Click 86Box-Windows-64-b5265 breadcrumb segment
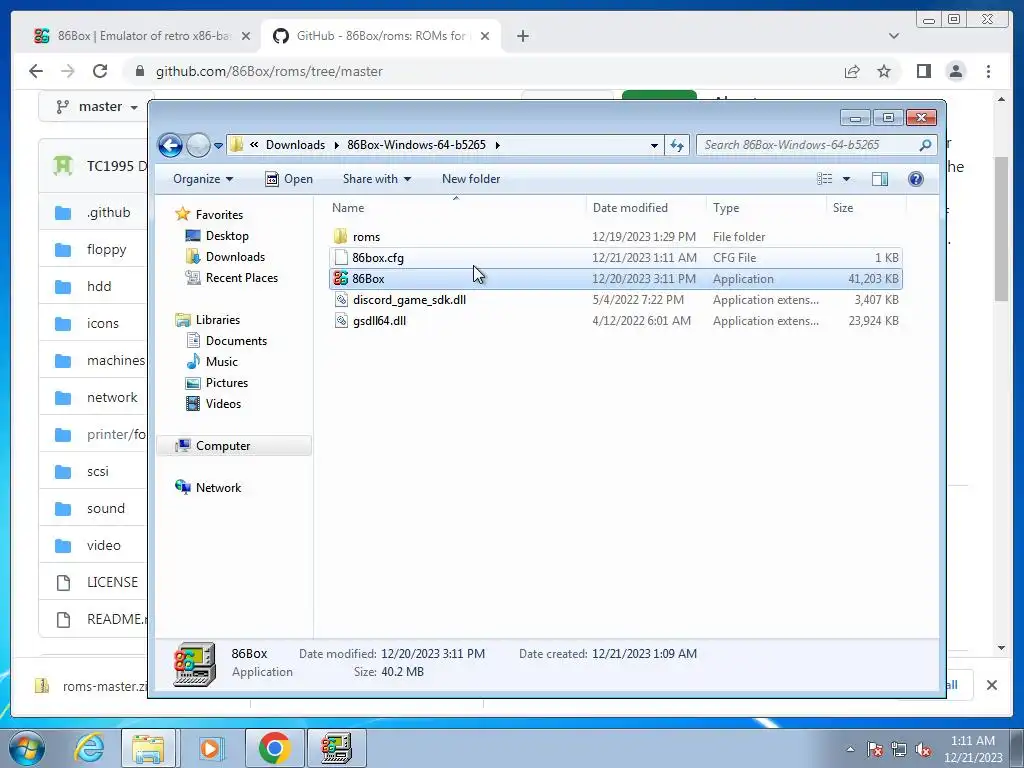Viewport: 1024px width, 768px height. [417, 145]
